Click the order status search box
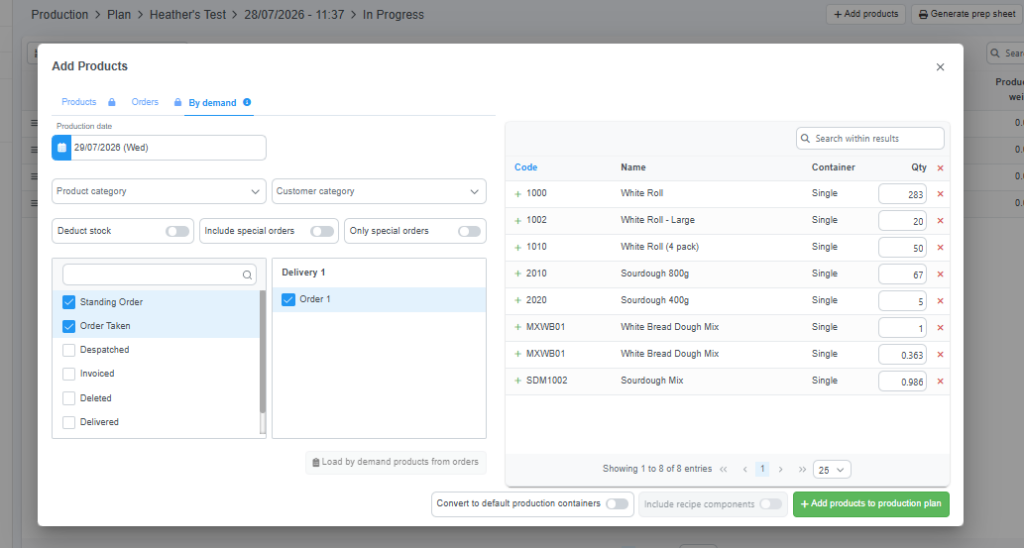 (x=159, y=275)
